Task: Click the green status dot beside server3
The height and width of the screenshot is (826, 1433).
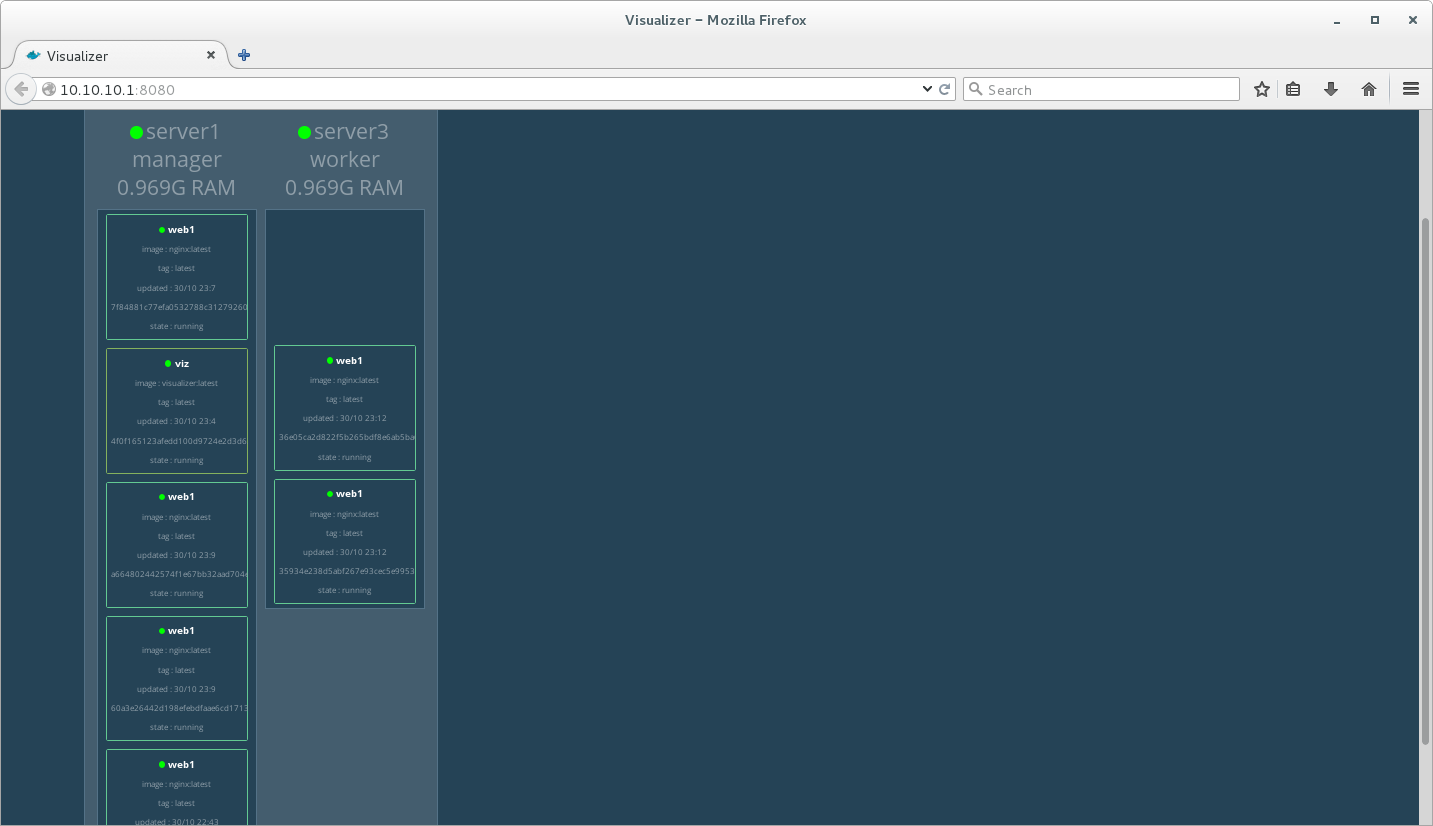Action: point(305,130)
